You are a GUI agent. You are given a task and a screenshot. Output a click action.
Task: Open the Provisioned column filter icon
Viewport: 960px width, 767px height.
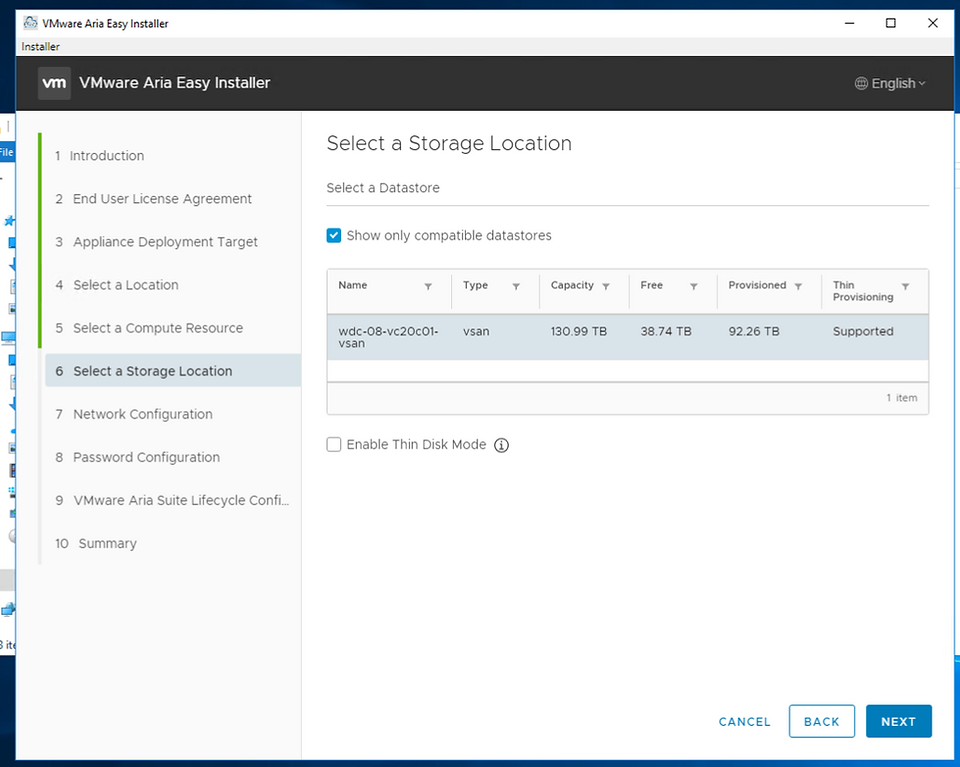click(x=798, y=286)
